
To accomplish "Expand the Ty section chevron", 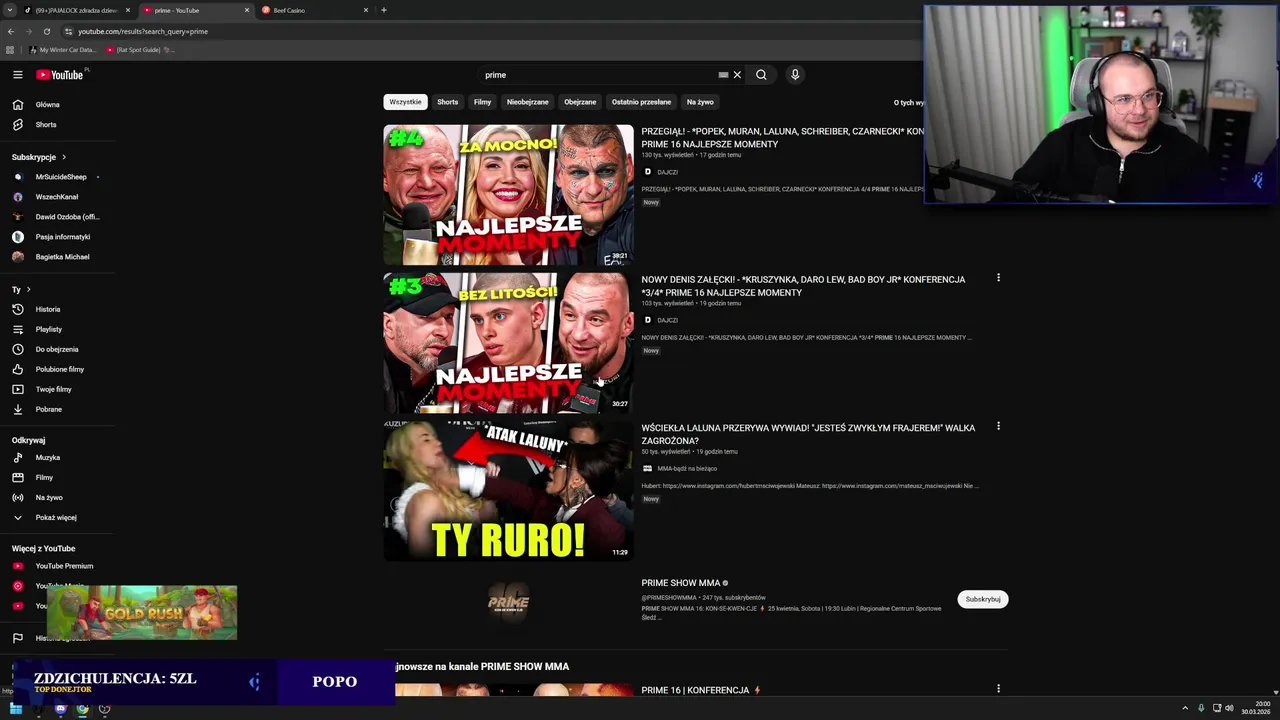I will [x=28, y=290].
